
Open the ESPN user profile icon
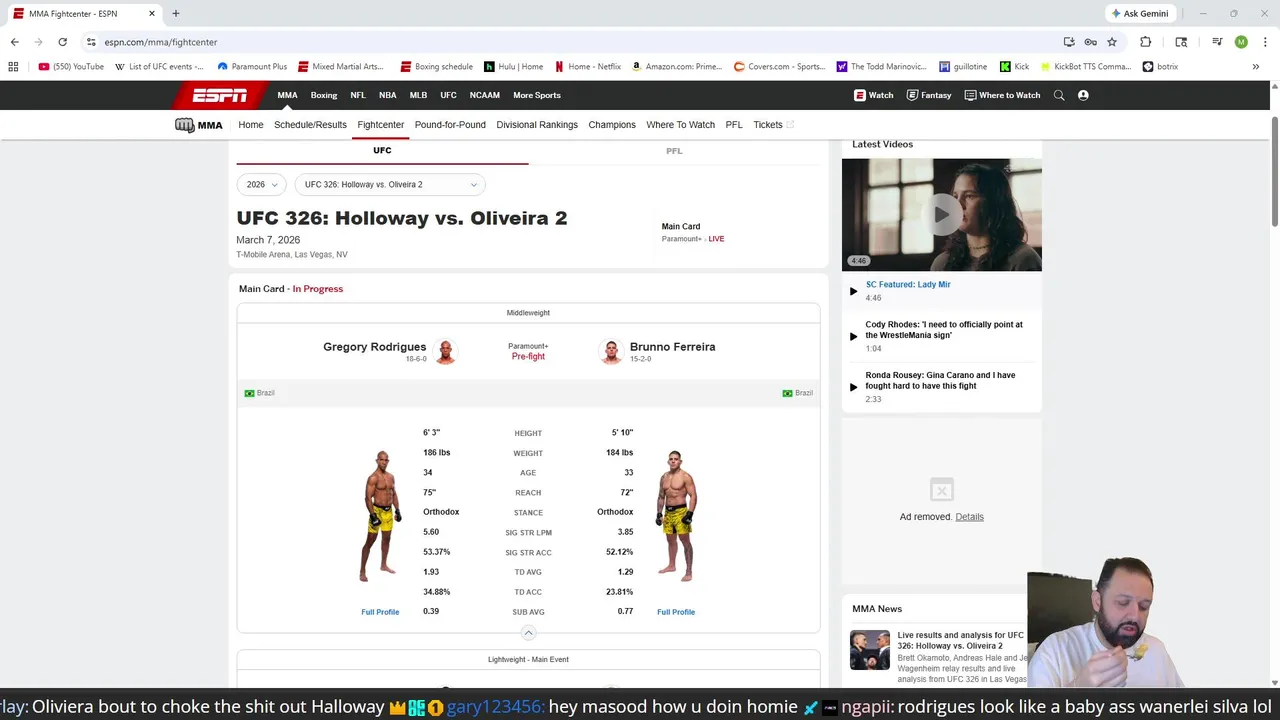[1083, 95]
